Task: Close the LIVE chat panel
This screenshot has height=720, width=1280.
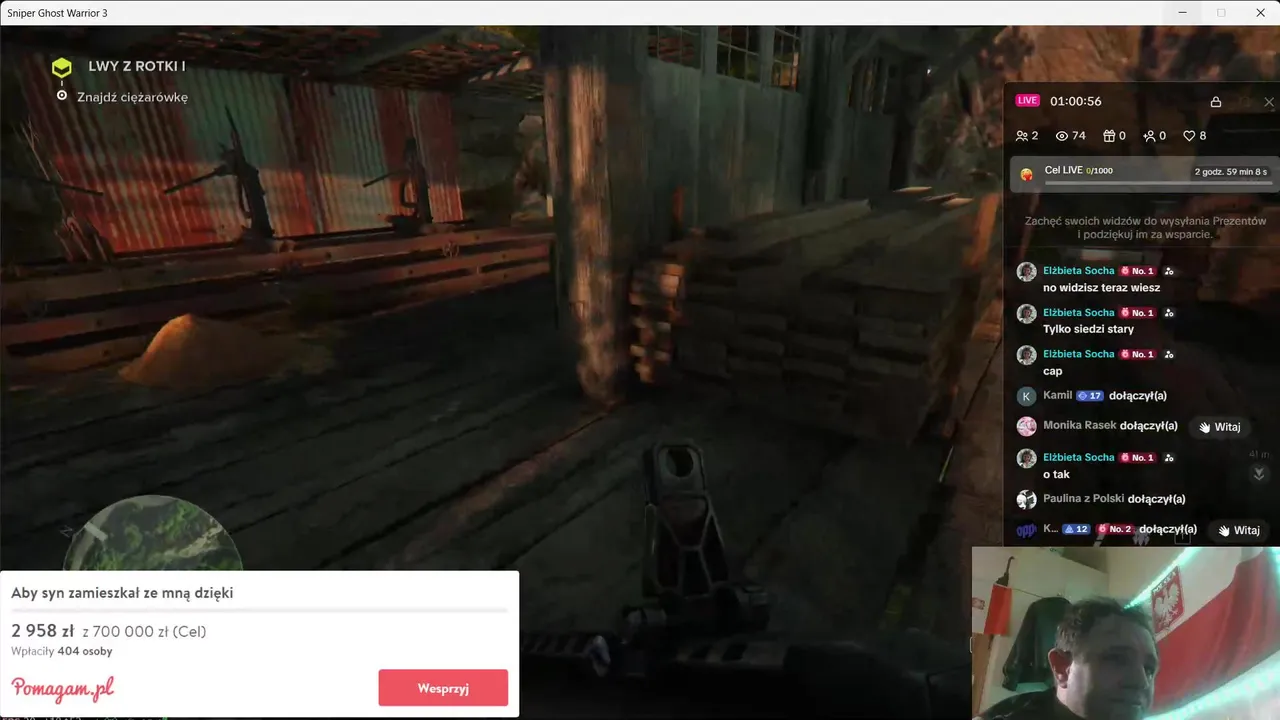Action: point(1269,102)
